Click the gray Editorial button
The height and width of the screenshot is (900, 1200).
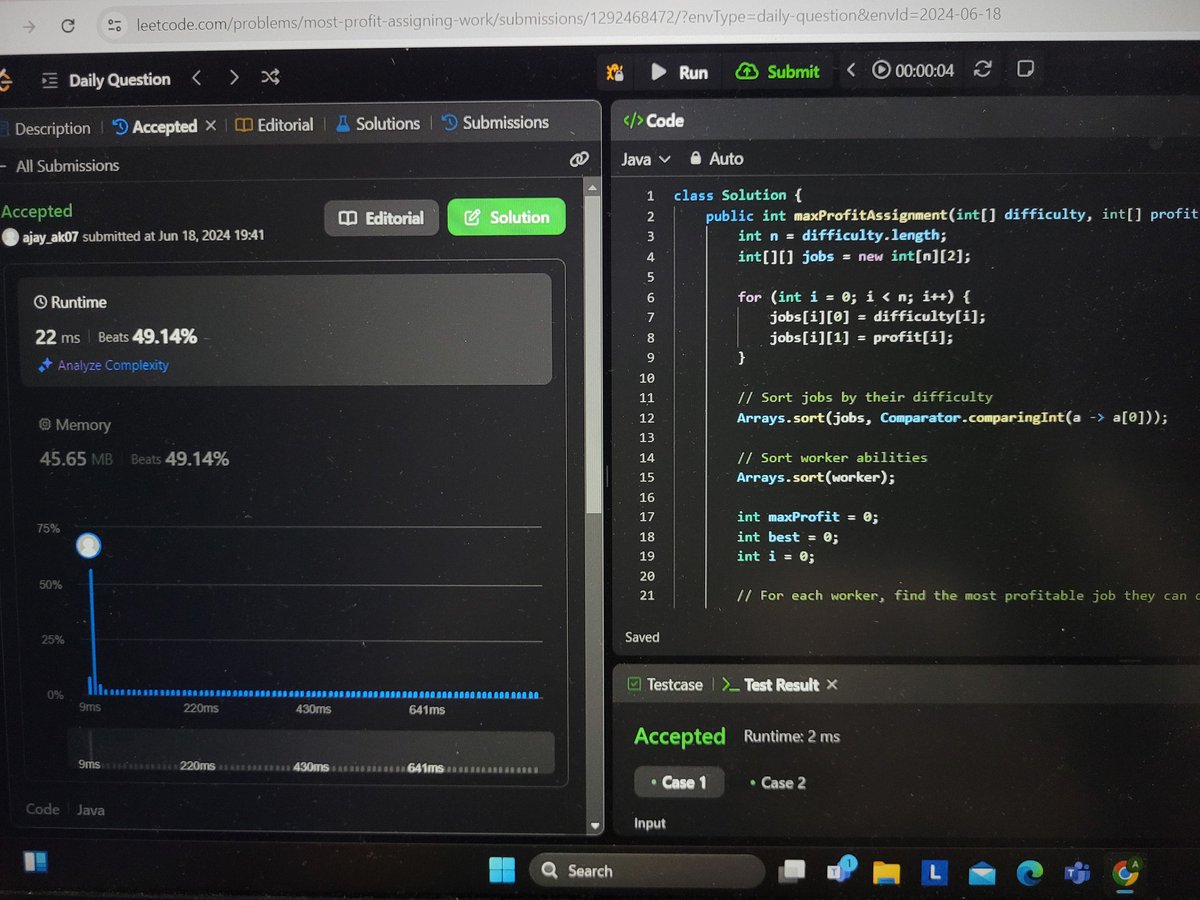[x=381, y=218]
